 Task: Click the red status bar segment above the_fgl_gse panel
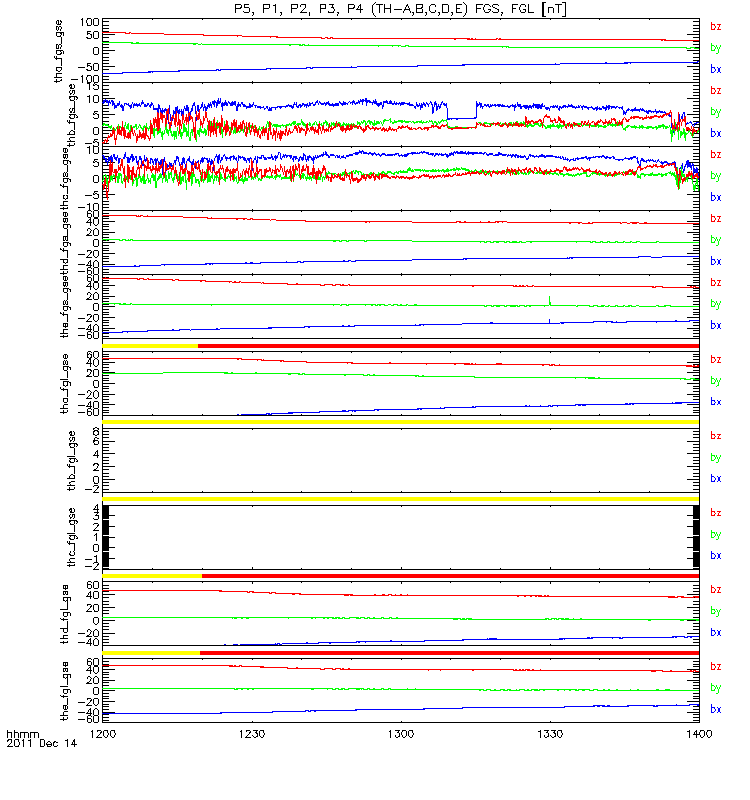449,653
